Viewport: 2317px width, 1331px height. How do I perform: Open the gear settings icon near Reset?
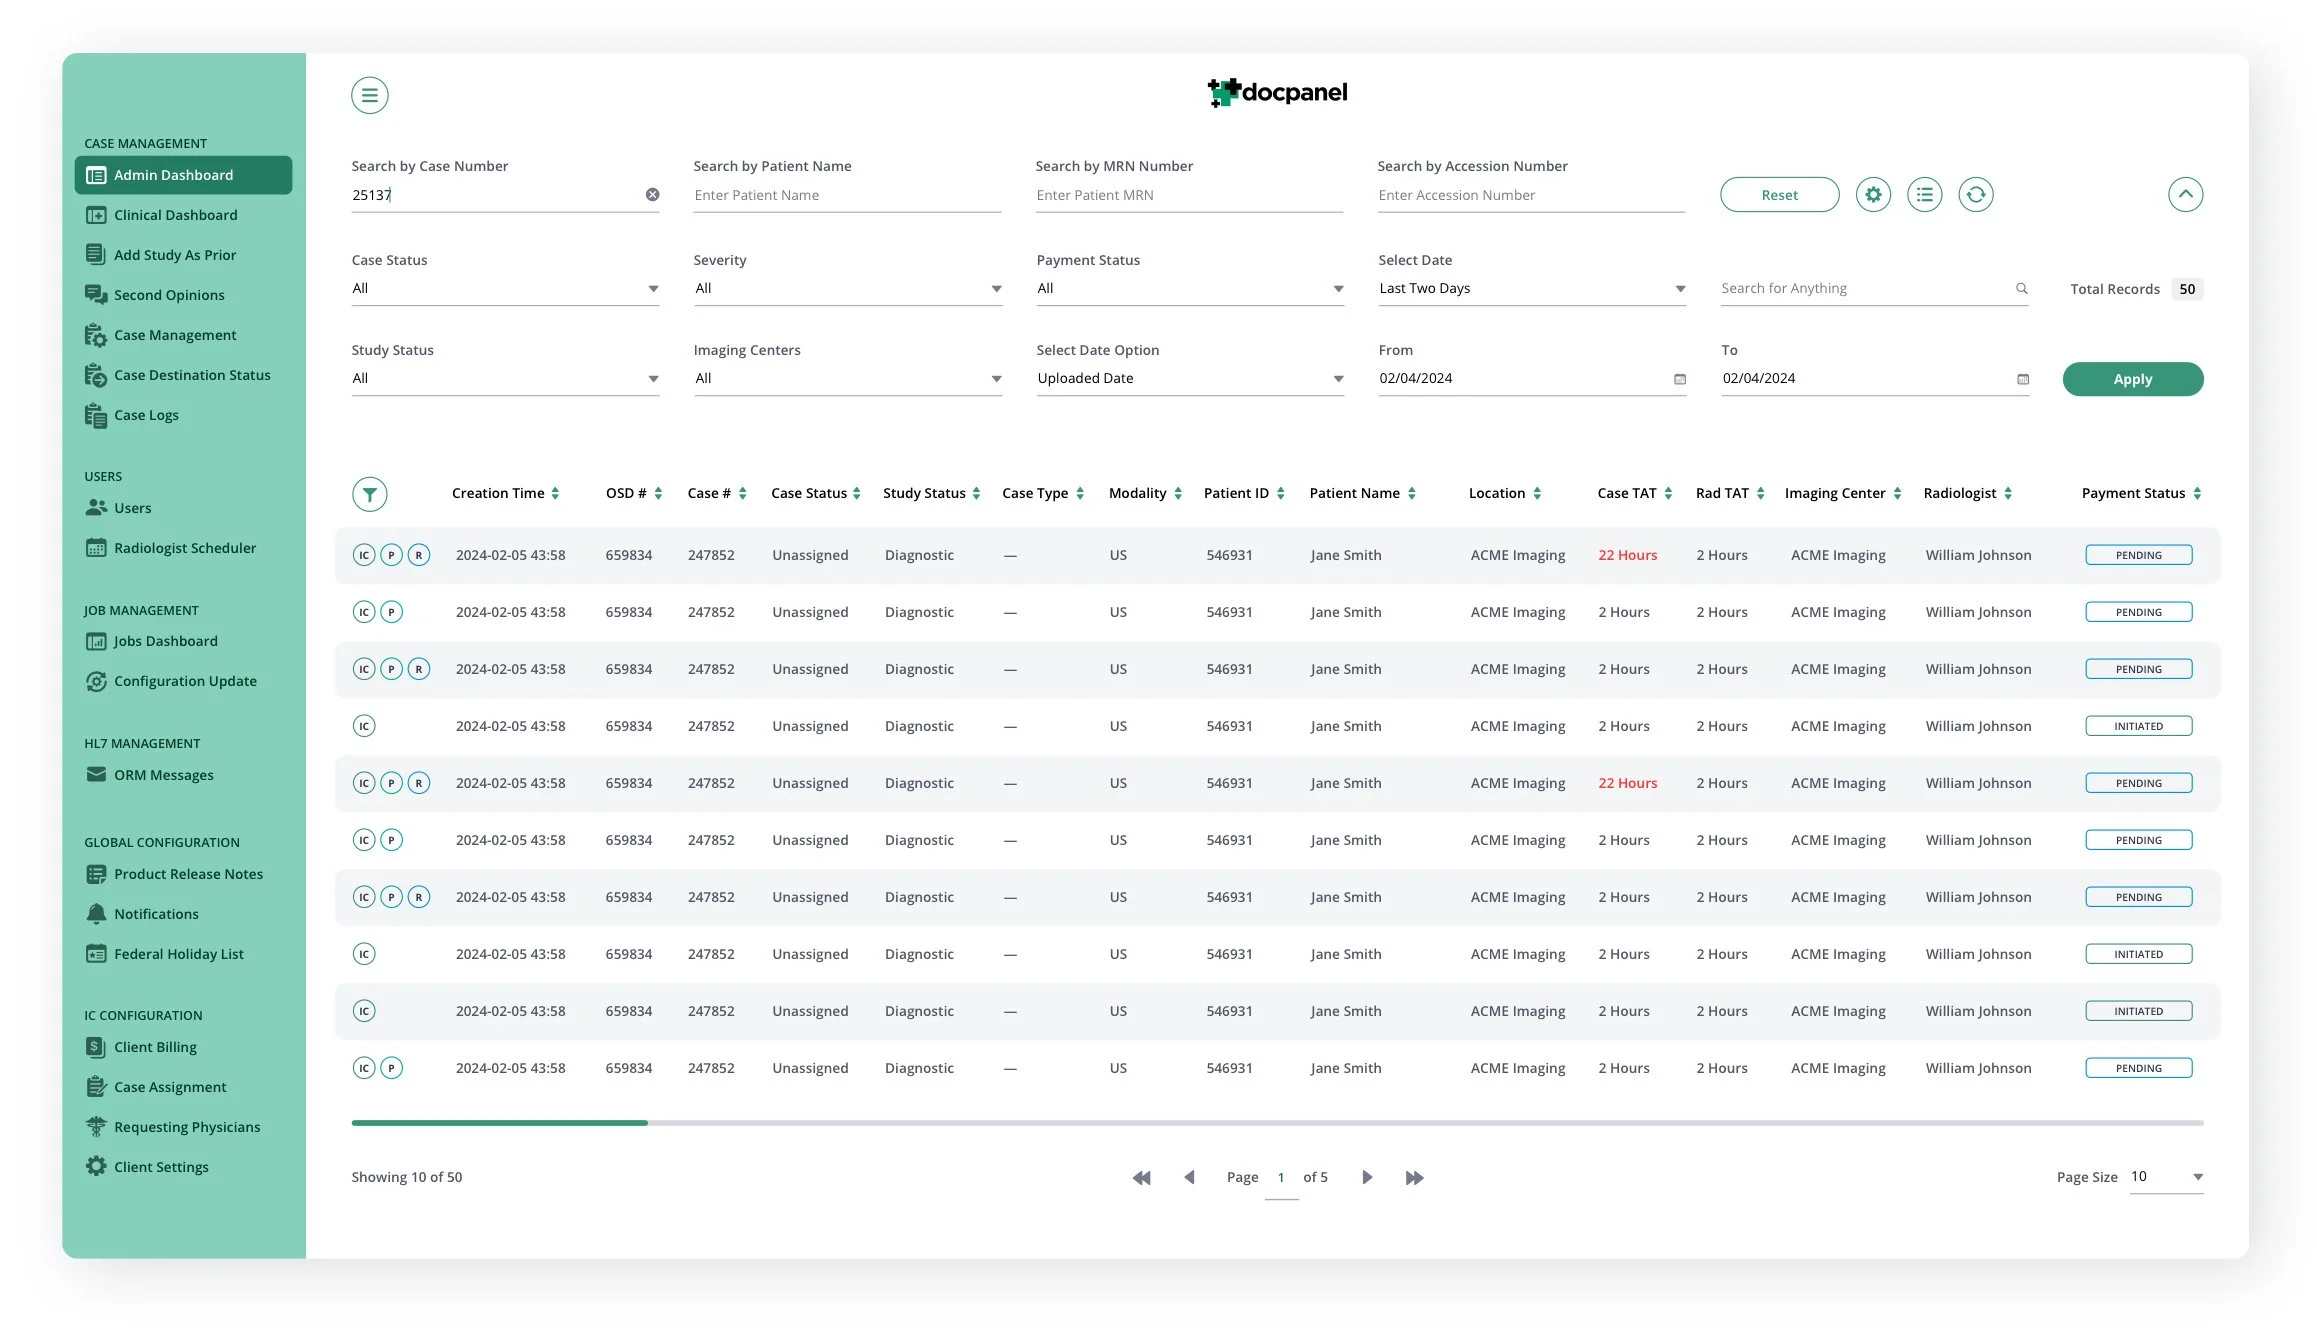coord(1872,195)
